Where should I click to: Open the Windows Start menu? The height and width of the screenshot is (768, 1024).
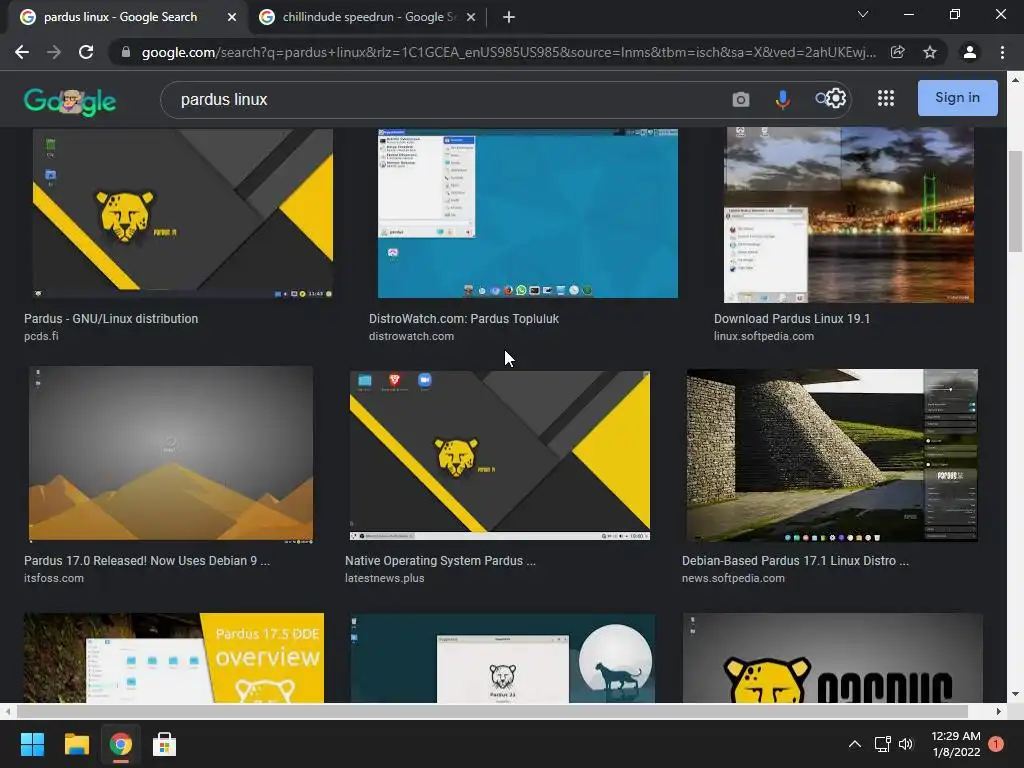point(32,744)
